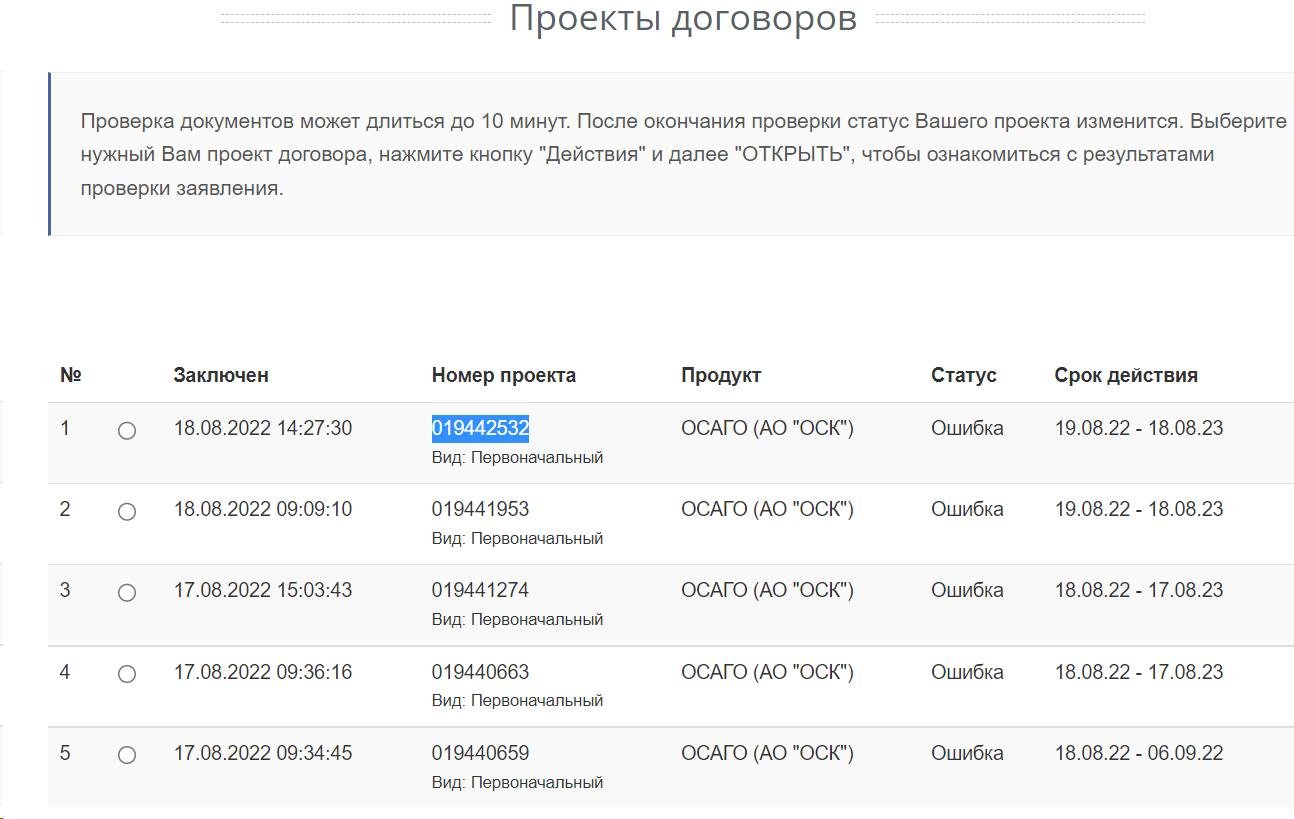Click project number 019441953
Image resolution: width=1294 pixels, height=819 pixels.
coord(480,509)
